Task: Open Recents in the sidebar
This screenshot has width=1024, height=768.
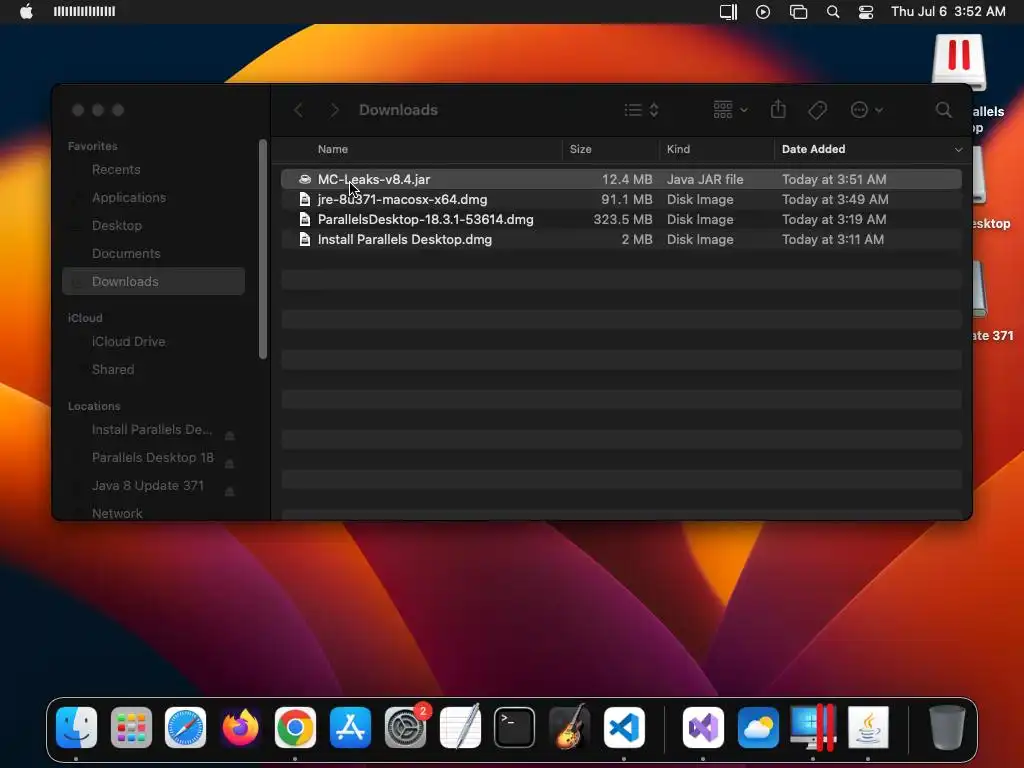Action: tap(116, 170)
